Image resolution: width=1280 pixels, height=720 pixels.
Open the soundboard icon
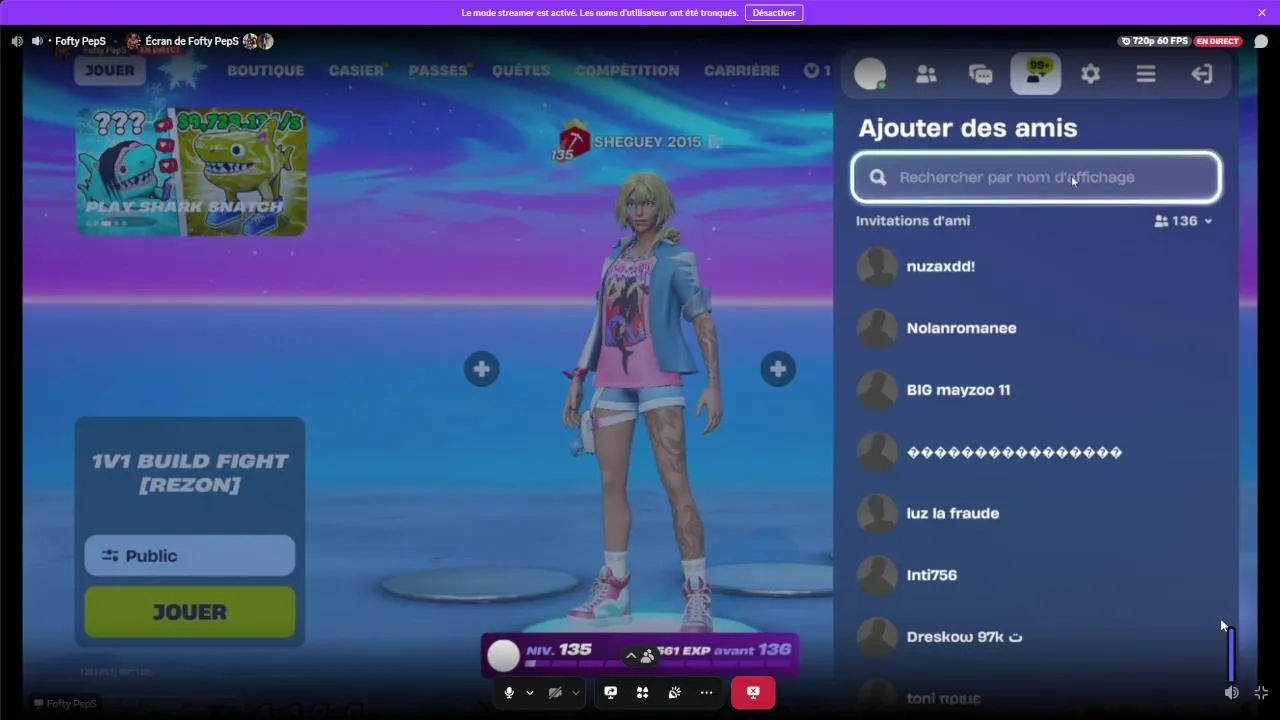pos(674,692)
